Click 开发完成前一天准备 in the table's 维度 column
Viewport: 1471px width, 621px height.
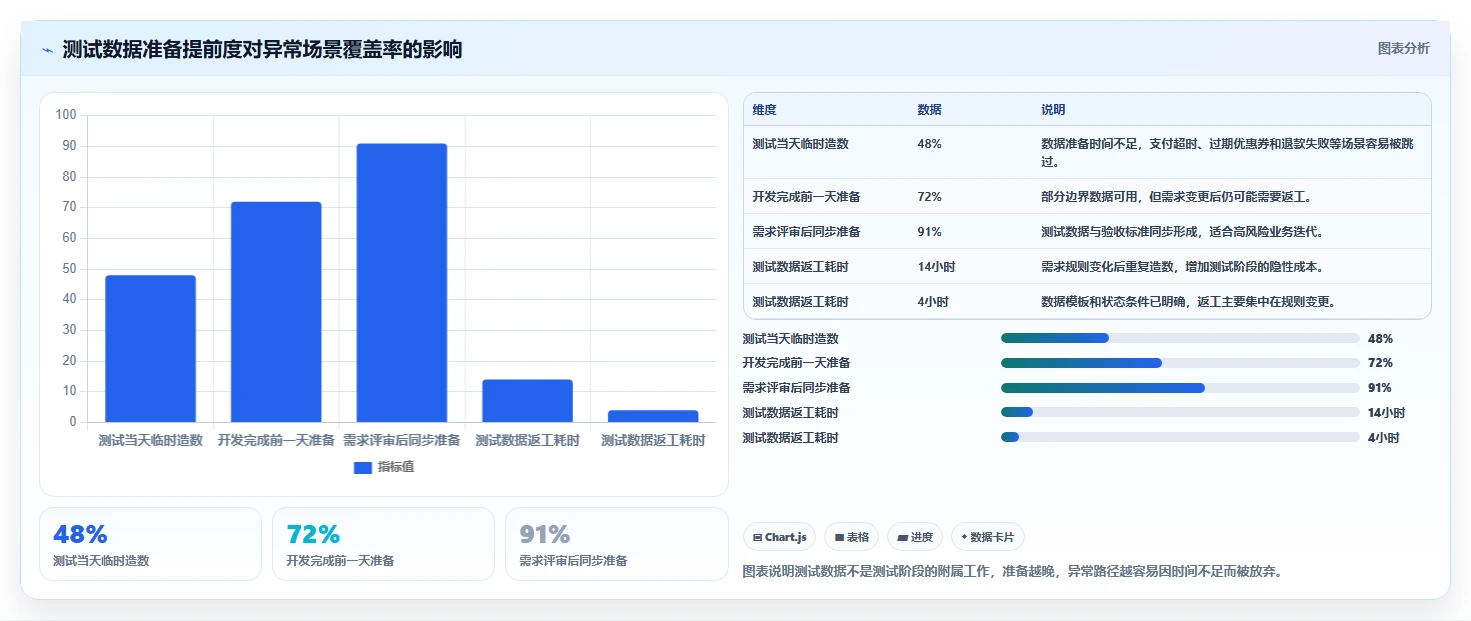tap(807, 197)
